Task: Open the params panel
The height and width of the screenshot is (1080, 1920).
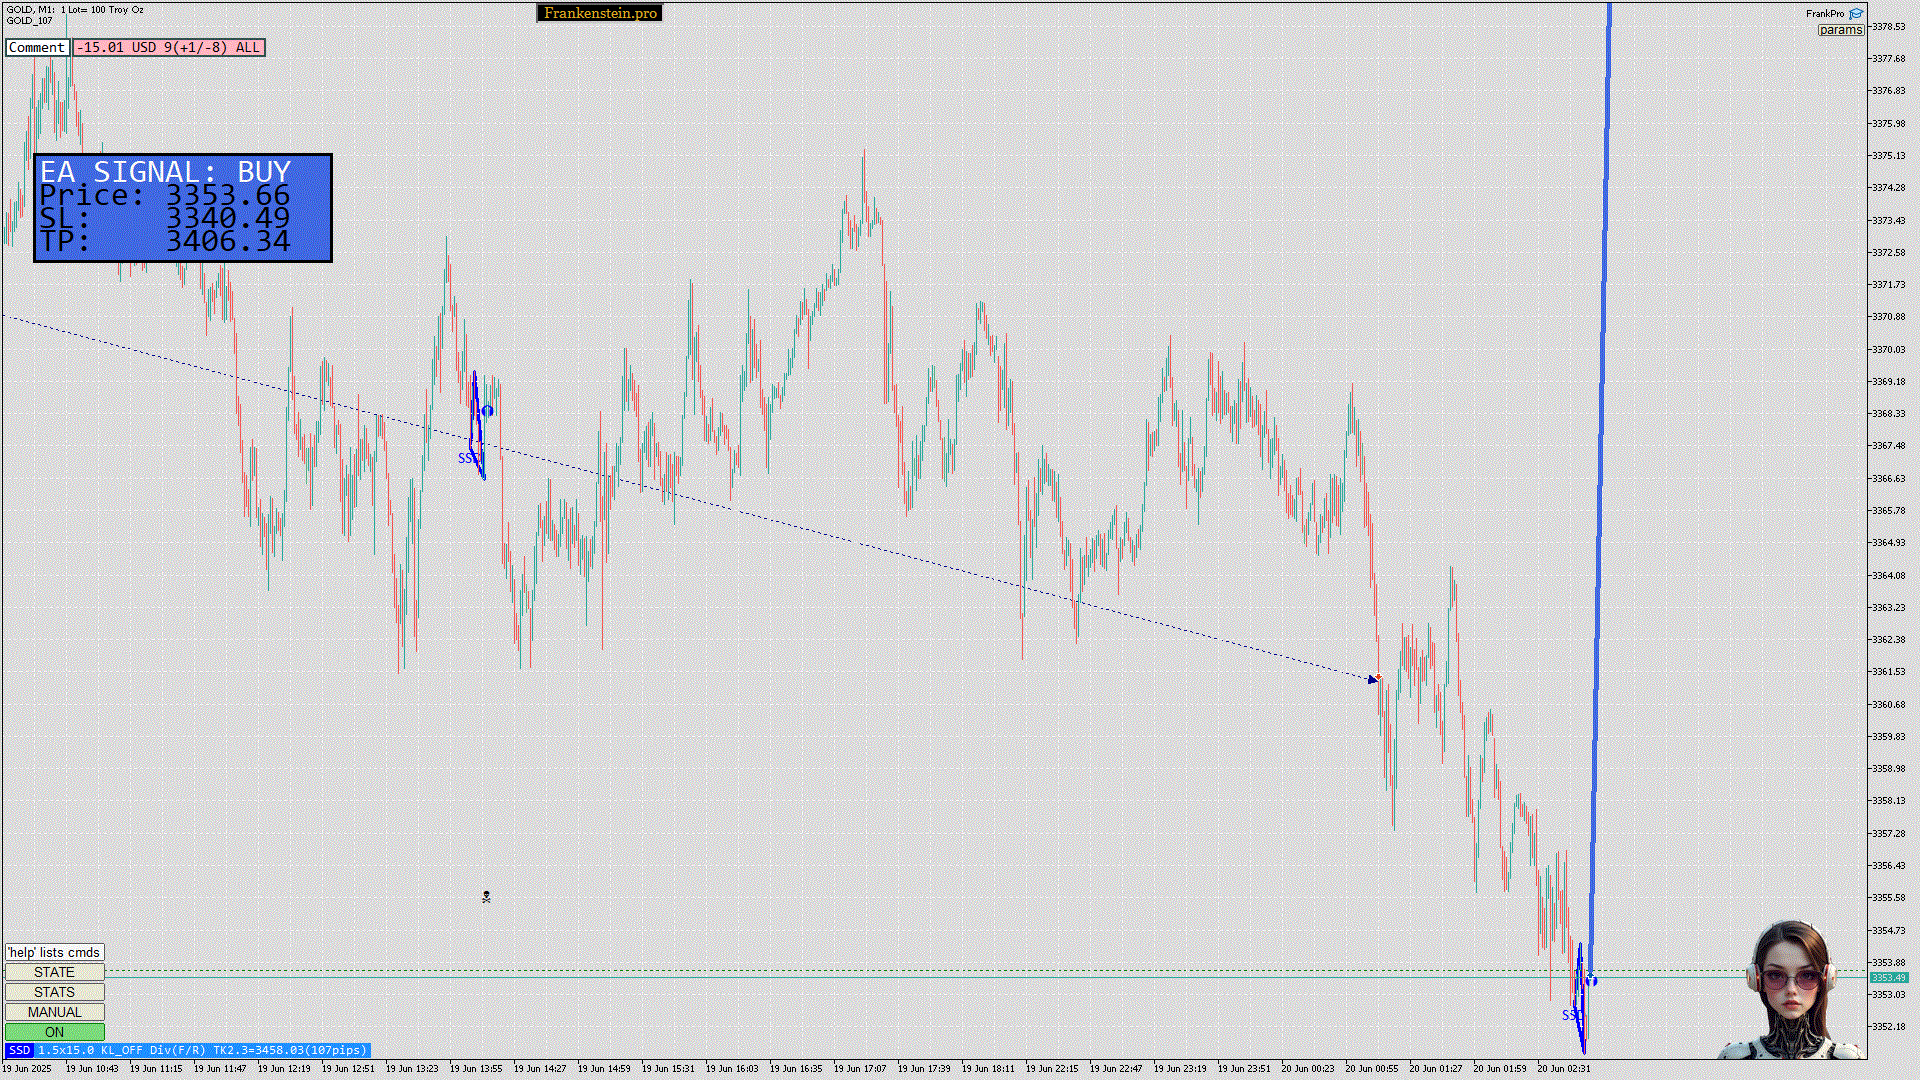Action: pyautogui.click(x=1840, y=30)
